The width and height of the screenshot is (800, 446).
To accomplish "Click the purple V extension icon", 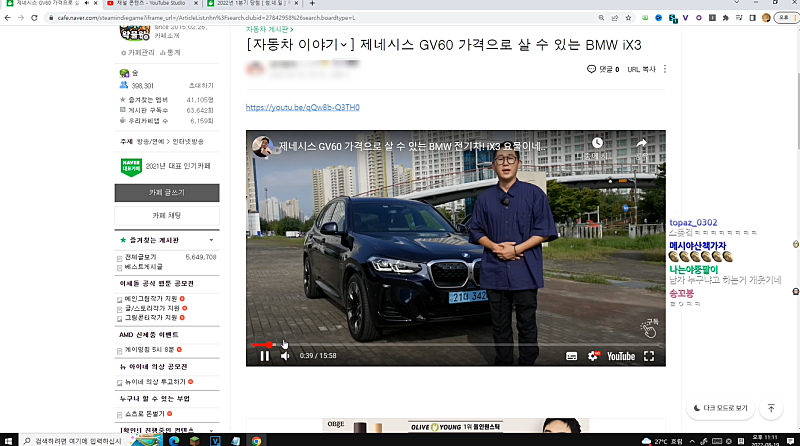I will coord(685,18).
